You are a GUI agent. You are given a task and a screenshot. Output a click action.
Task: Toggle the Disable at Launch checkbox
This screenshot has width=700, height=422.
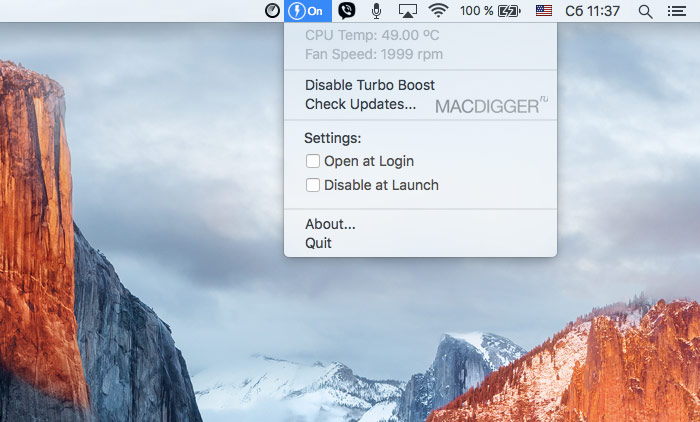tap(312, 184)
